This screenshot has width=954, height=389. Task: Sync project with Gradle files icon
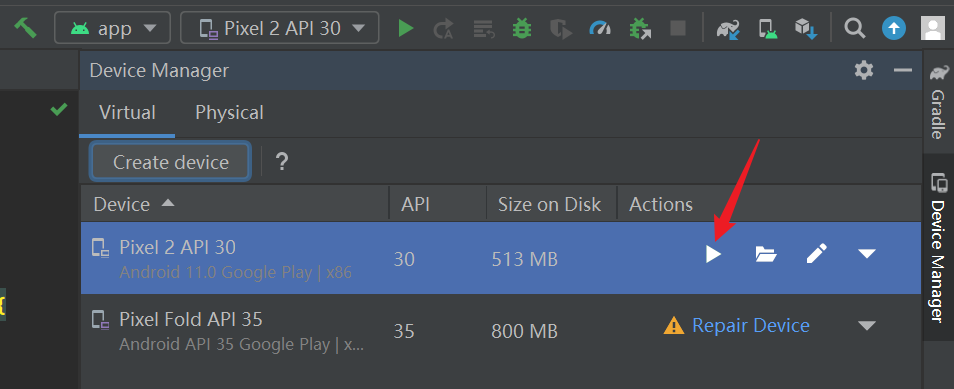pyautogui.click(x=728, y=28)
